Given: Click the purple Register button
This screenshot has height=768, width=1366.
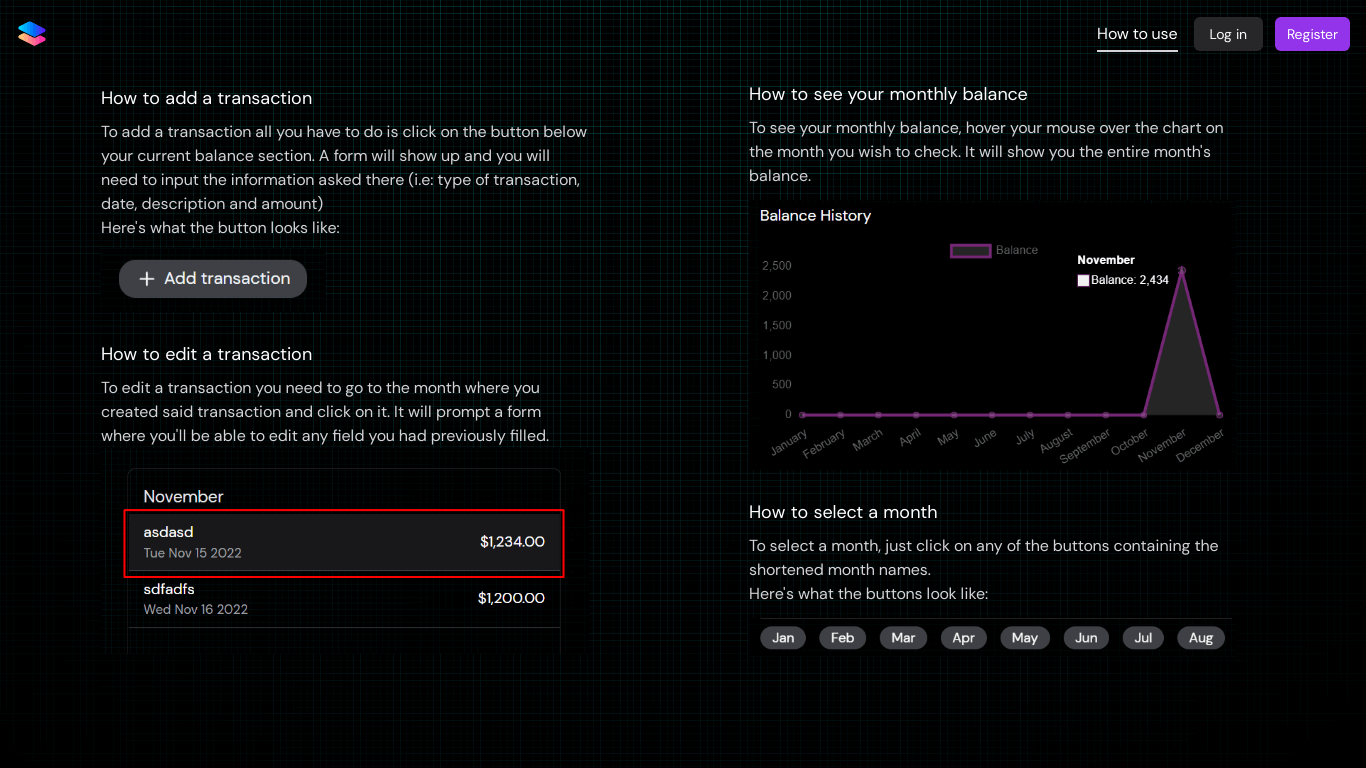Looking at the screenshot, I should click(x=1312, y=33).
